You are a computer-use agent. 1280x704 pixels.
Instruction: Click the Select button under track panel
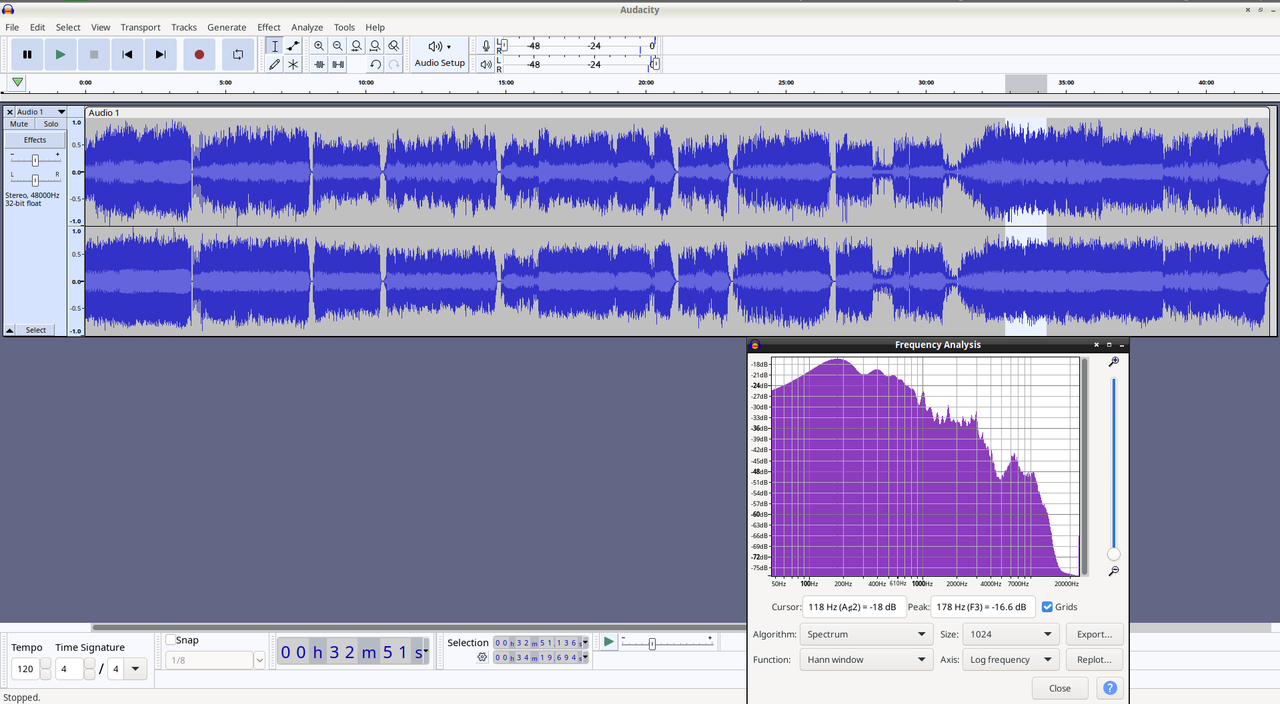click(36, 330)
